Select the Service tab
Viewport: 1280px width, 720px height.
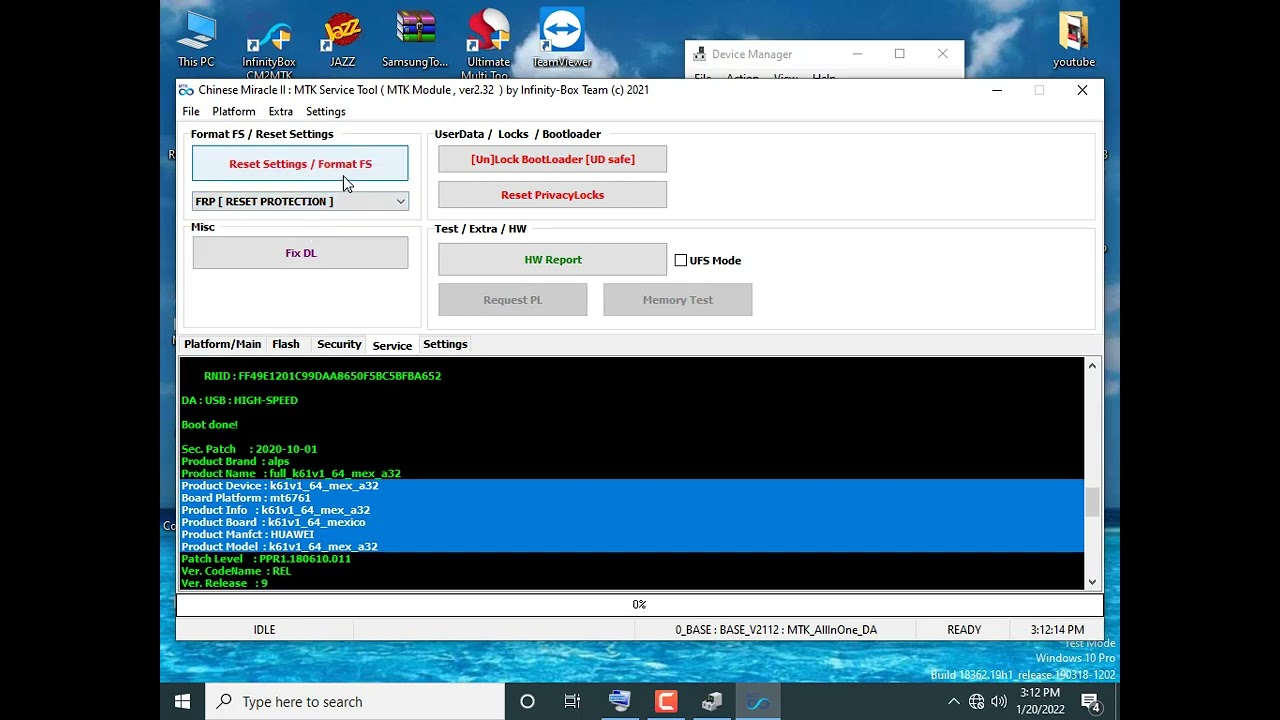click(x=392, y=345)
